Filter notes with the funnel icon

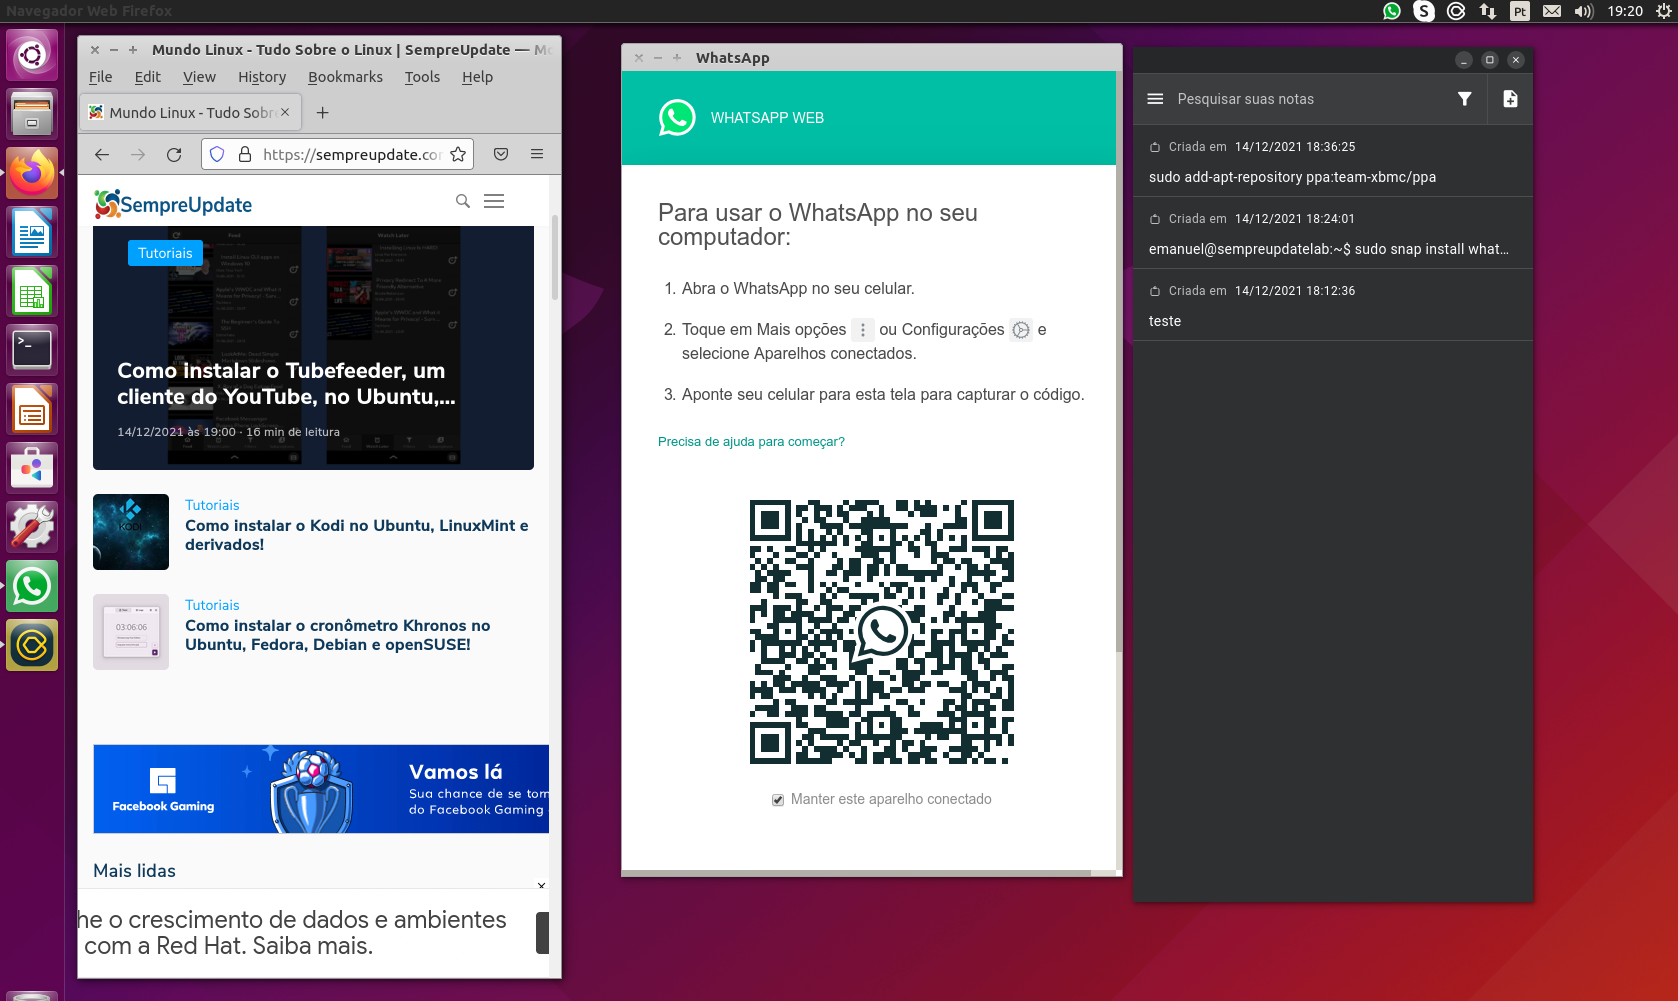tap(1464, 99)
